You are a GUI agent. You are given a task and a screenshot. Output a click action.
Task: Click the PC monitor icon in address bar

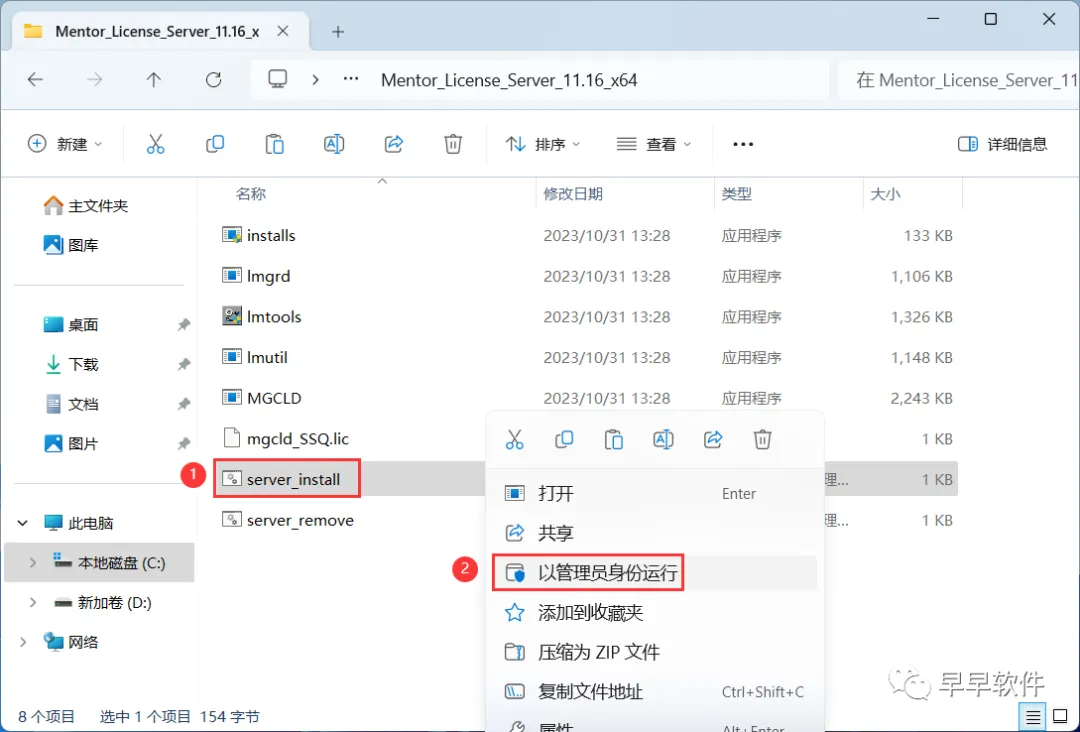pos(278,79)
